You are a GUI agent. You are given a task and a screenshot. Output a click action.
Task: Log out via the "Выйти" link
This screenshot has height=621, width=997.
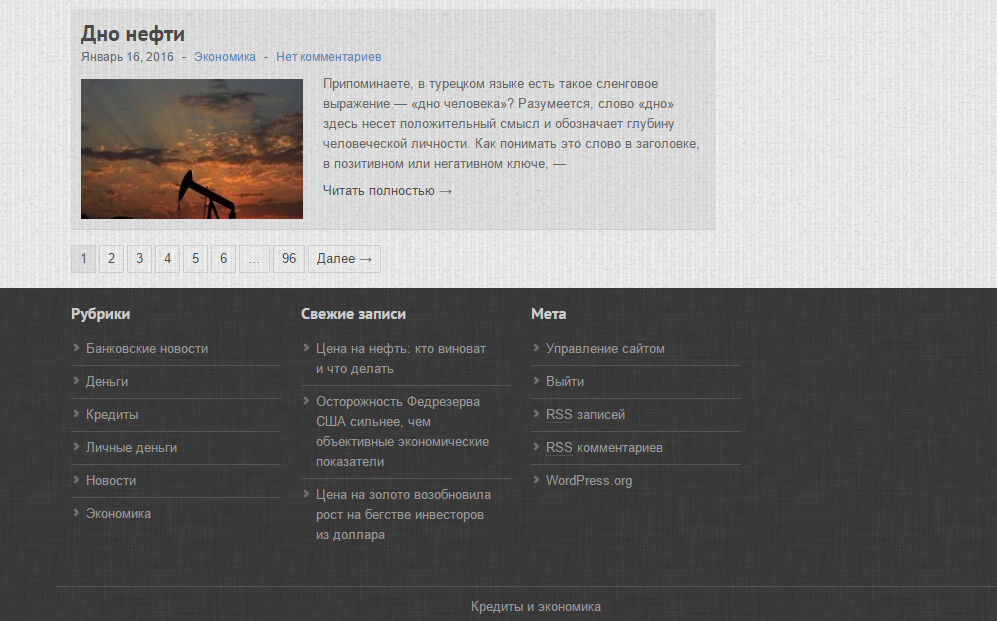565,381
